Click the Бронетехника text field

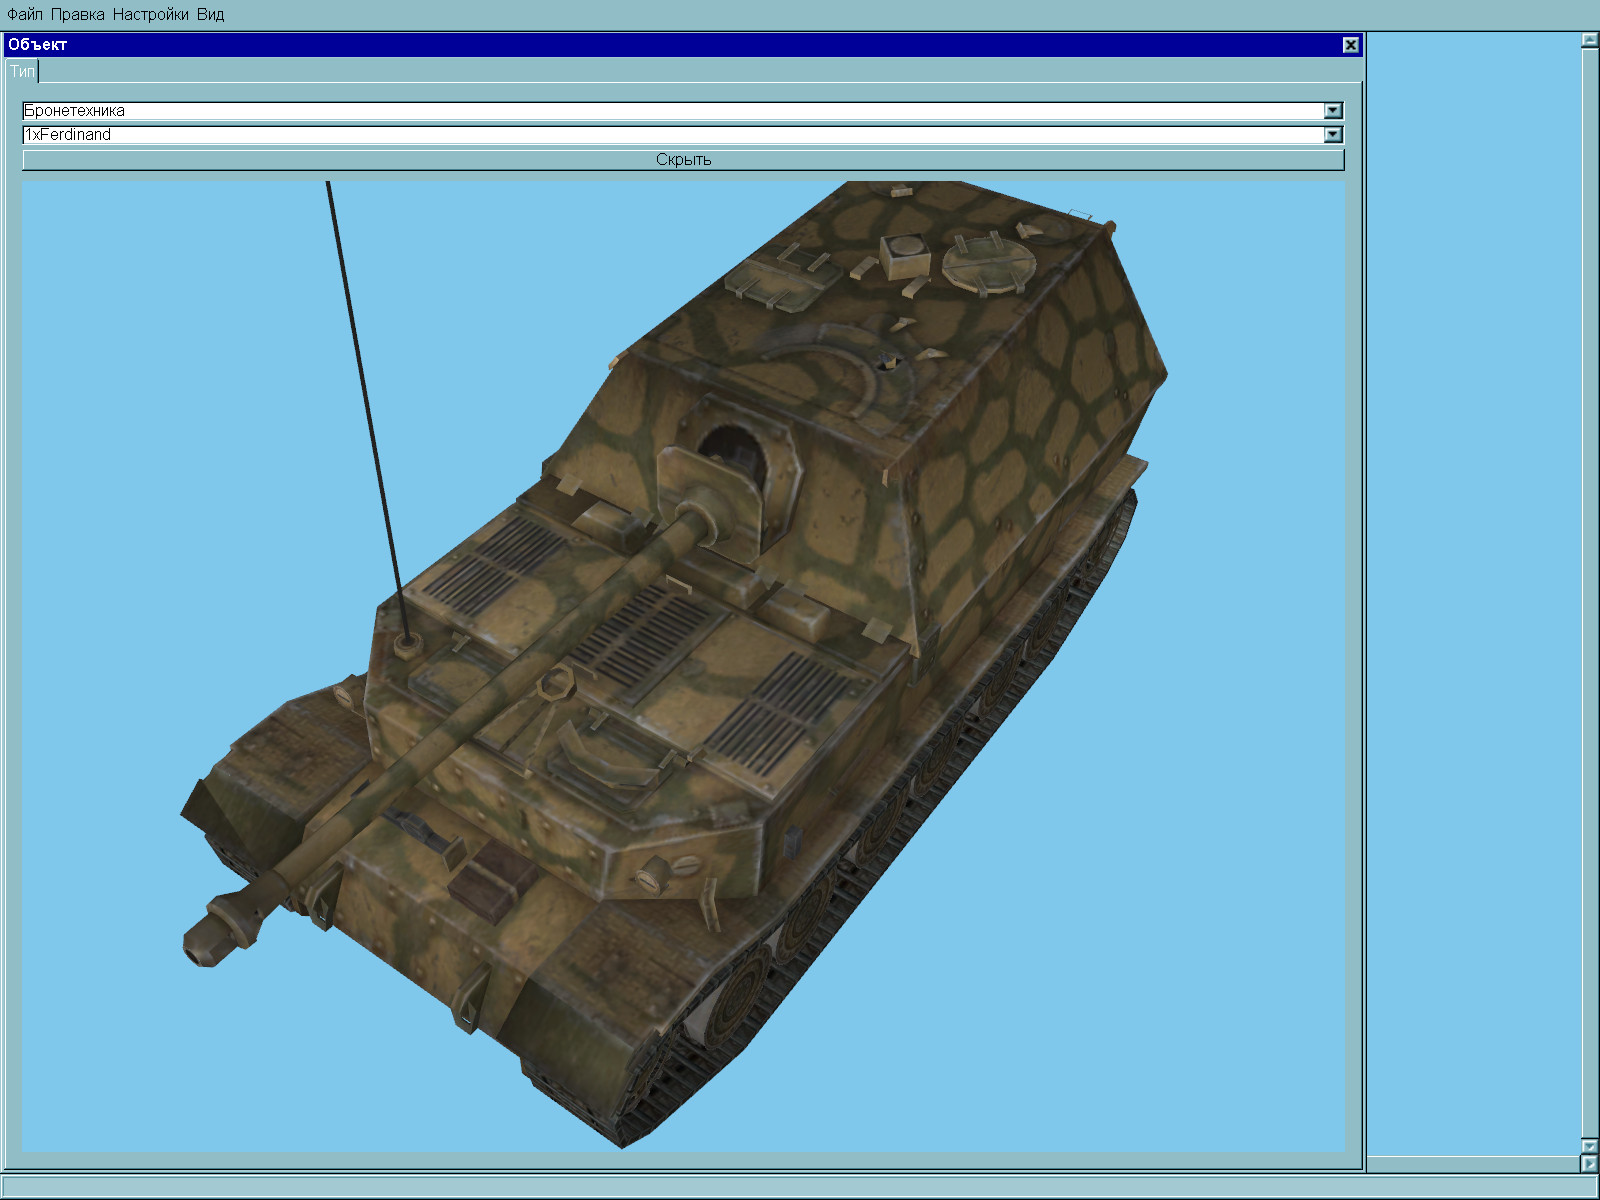click(673, 111)
